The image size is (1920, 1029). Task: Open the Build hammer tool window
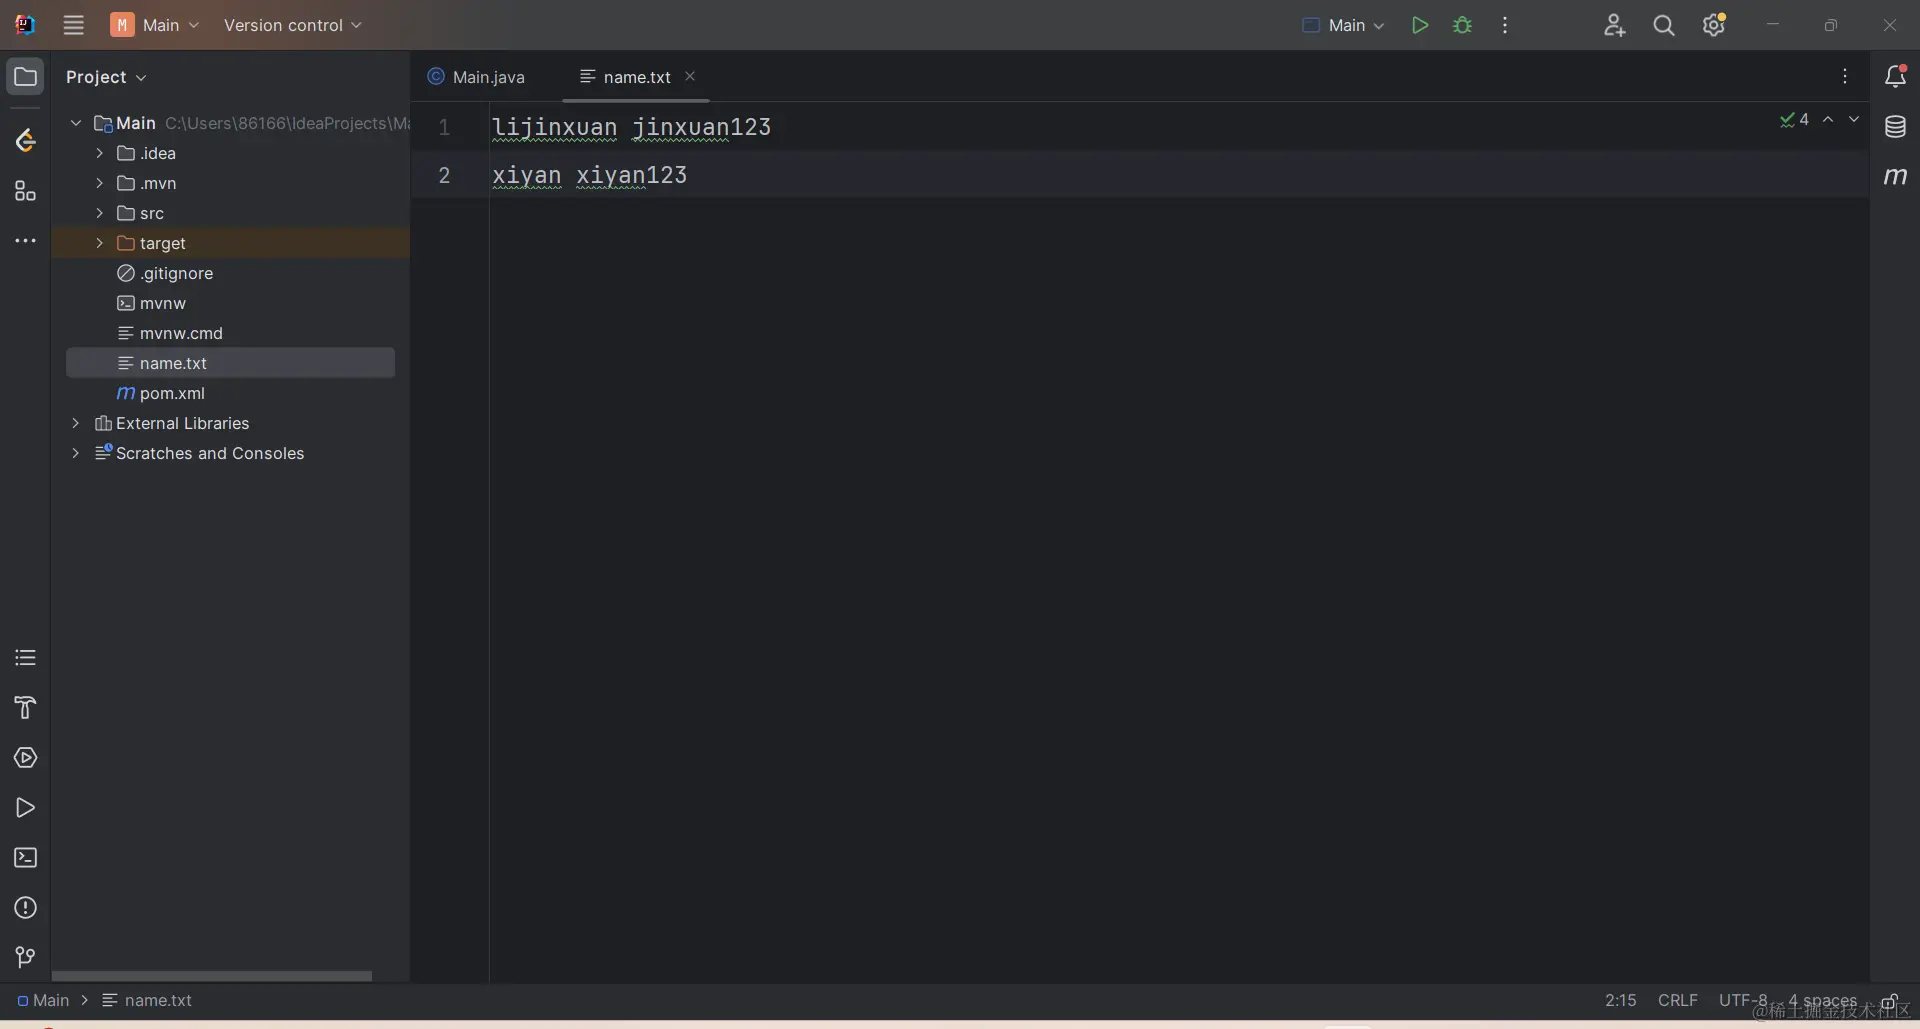tap(26, 708)
